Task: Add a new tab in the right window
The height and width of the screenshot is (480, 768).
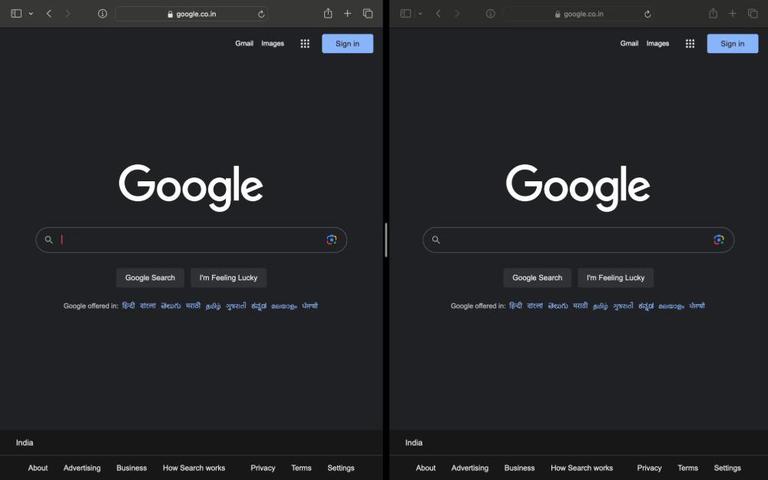Action: [732, 14]
